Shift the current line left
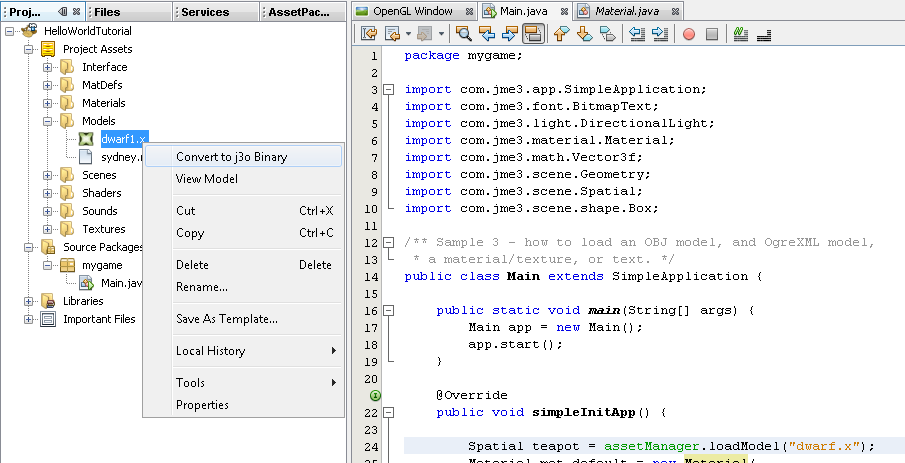905x463 pixels. pyautogui.click(x=637, y=34)
